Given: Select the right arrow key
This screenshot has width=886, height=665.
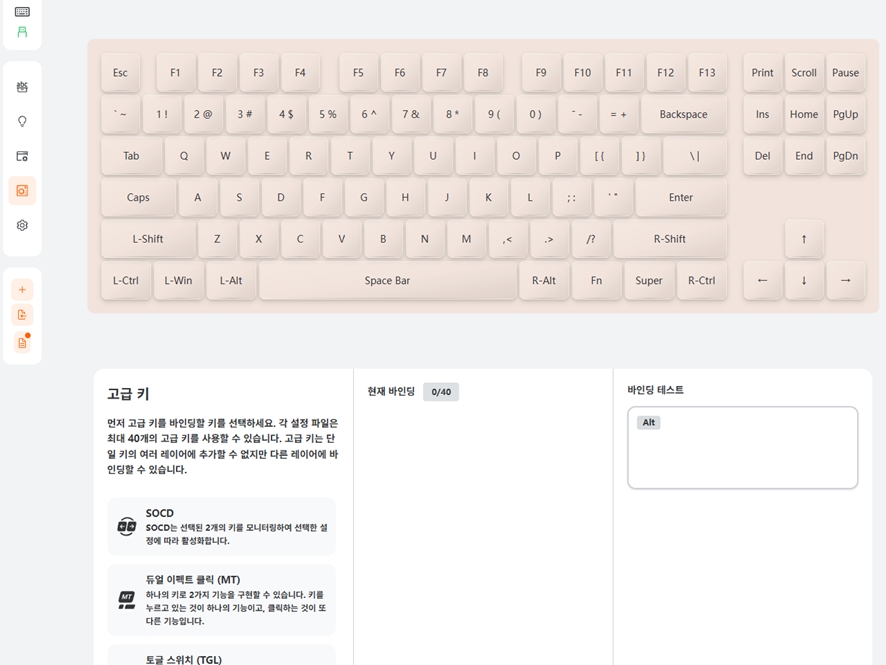Looking at the screenshot, I should coord(845,280).
